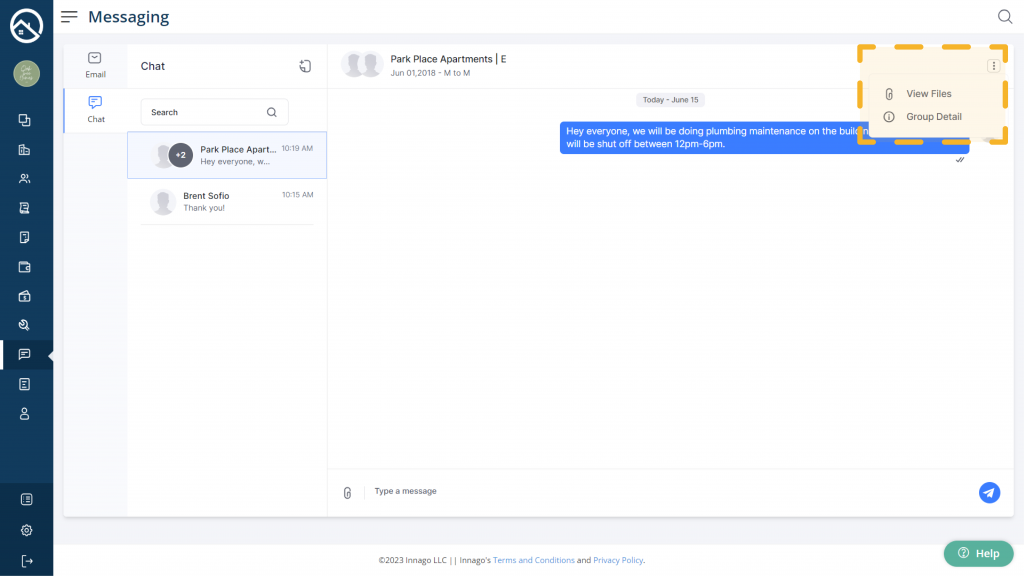Open the tenants people icon in sidebar
Viewport: 1024px width, 576px height.
tap(25, 179)
